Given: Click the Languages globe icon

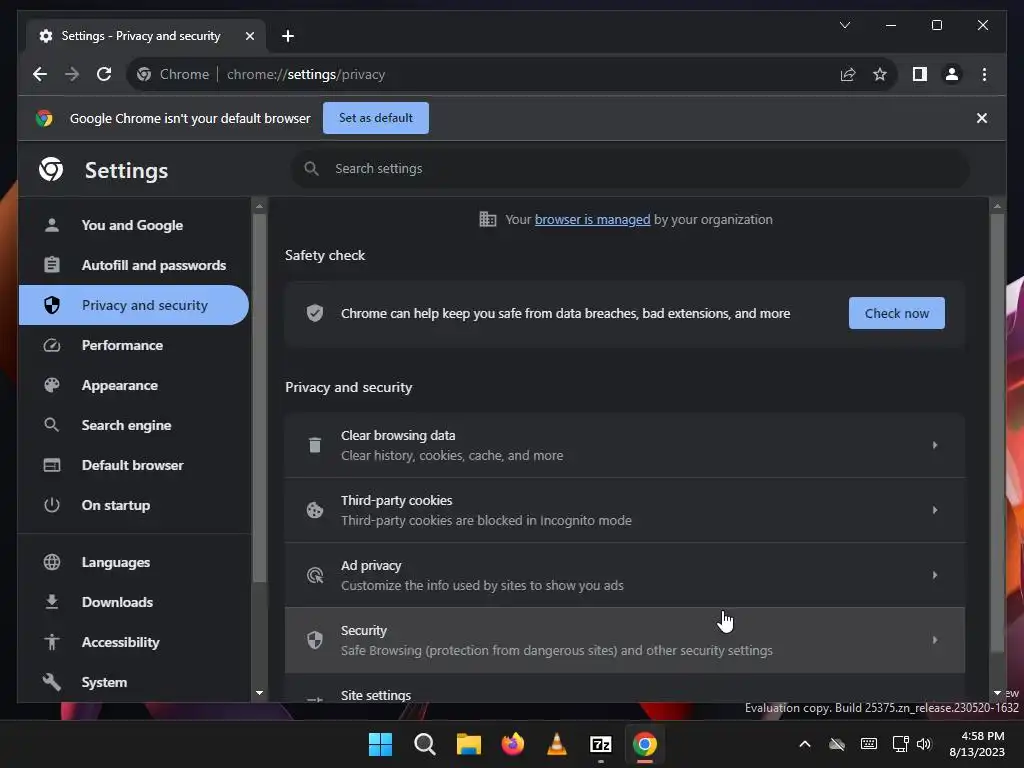Looking at the screenshot, I should click(52, 562).
